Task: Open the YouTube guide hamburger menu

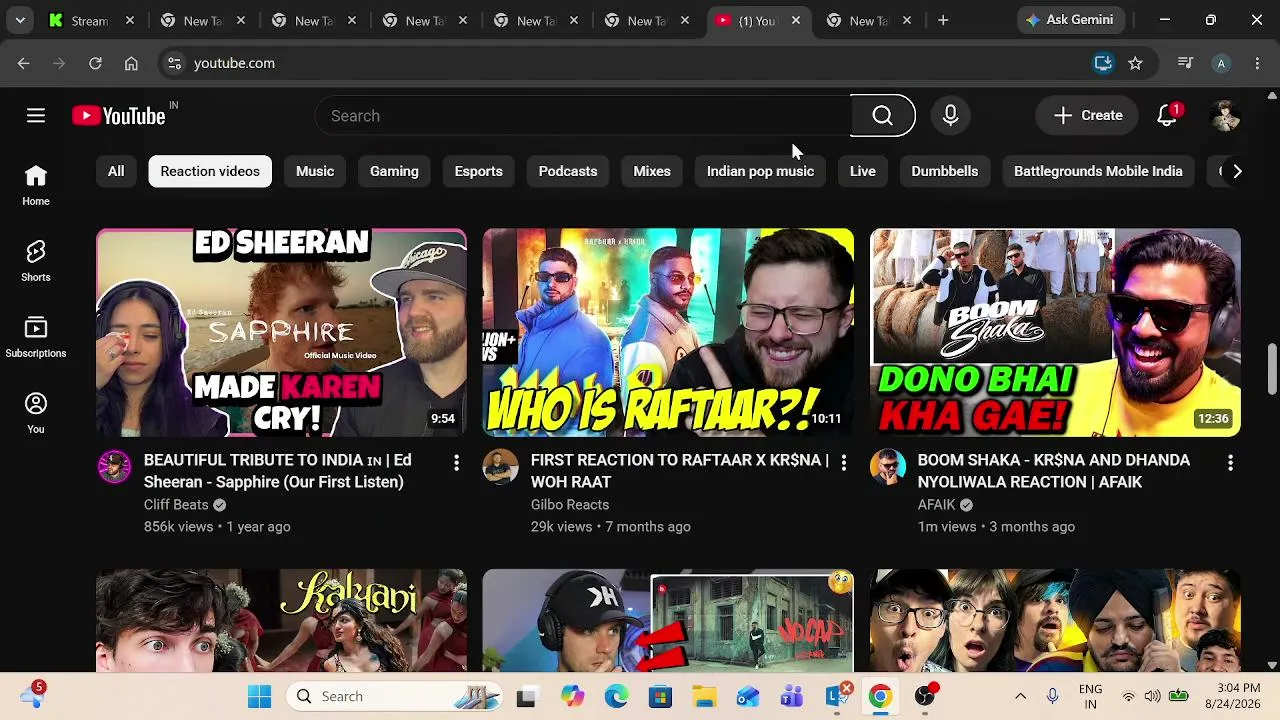Action: coord(36,116)
